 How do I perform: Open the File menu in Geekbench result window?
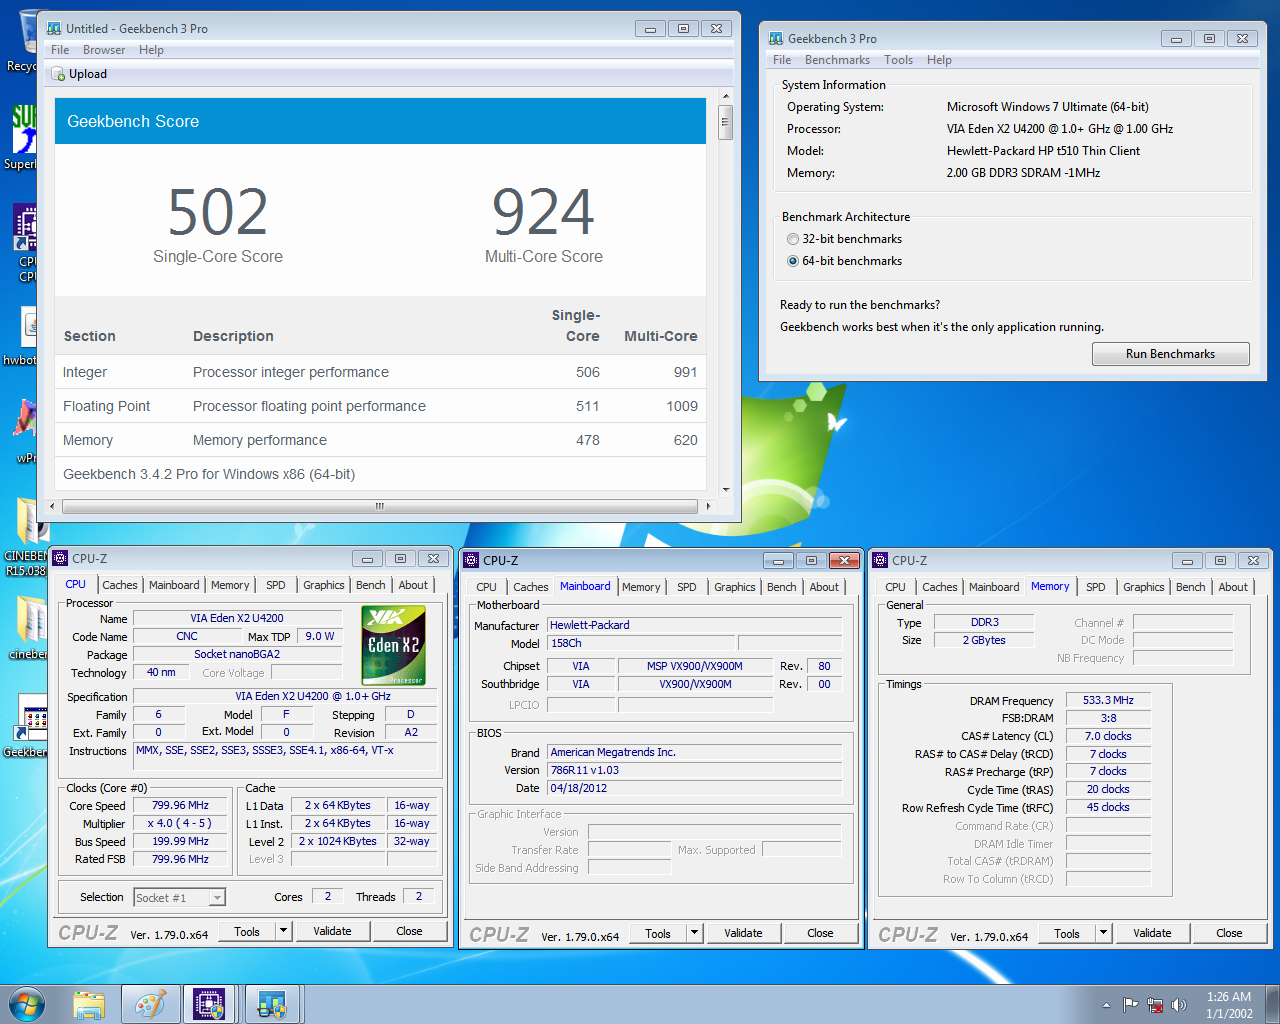point(60,50)
